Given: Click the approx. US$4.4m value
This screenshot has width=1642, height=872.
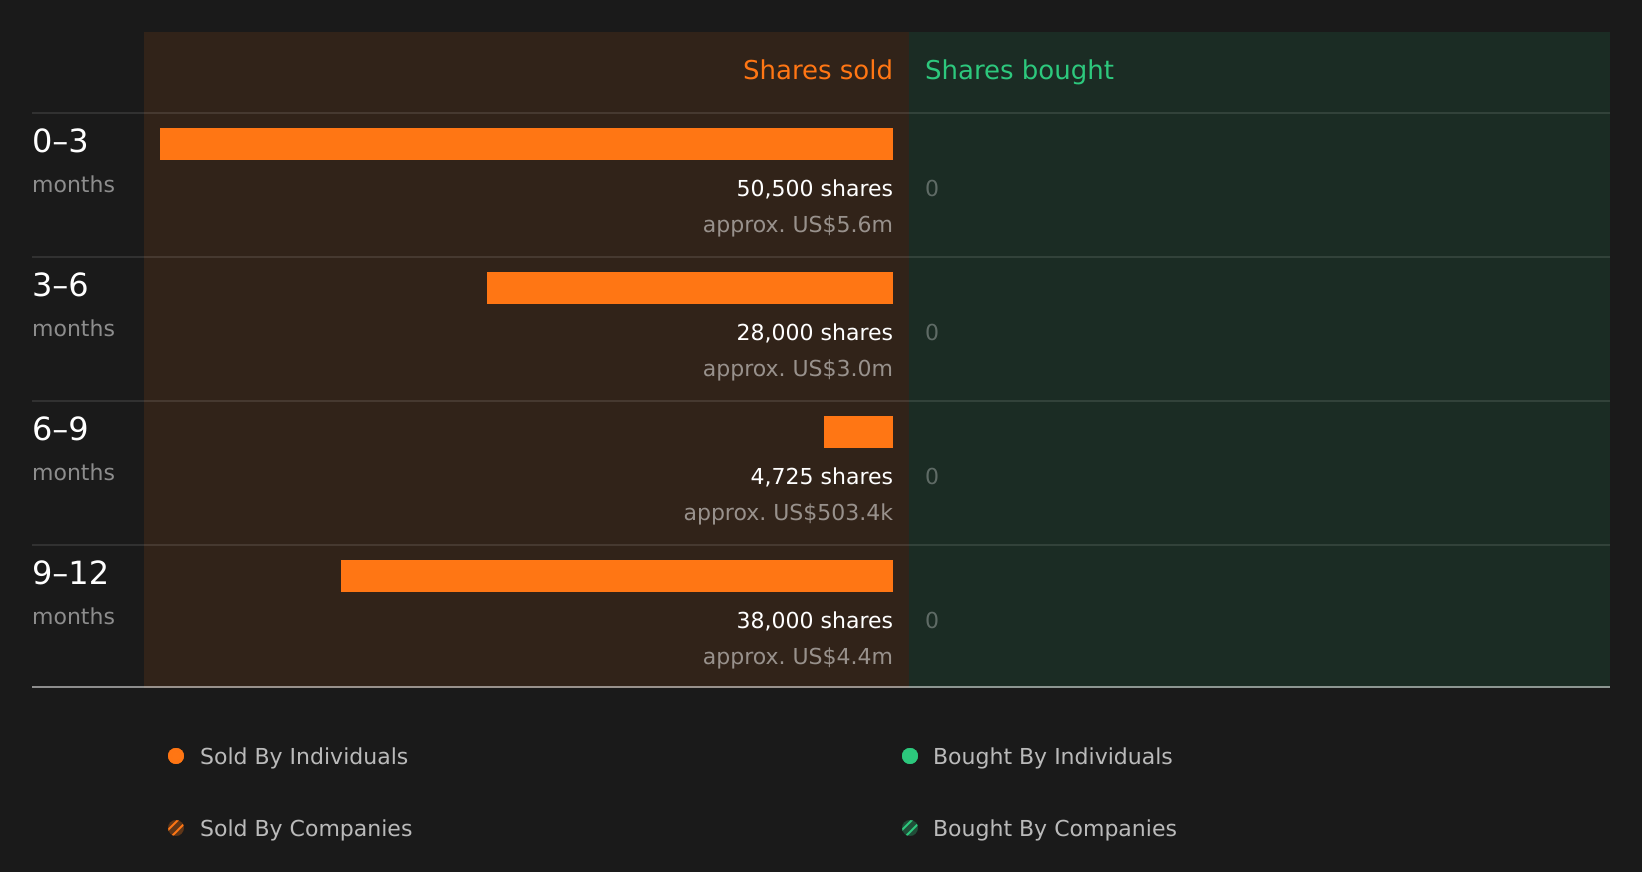Looking at the screenshot, I should coord(797,657).
